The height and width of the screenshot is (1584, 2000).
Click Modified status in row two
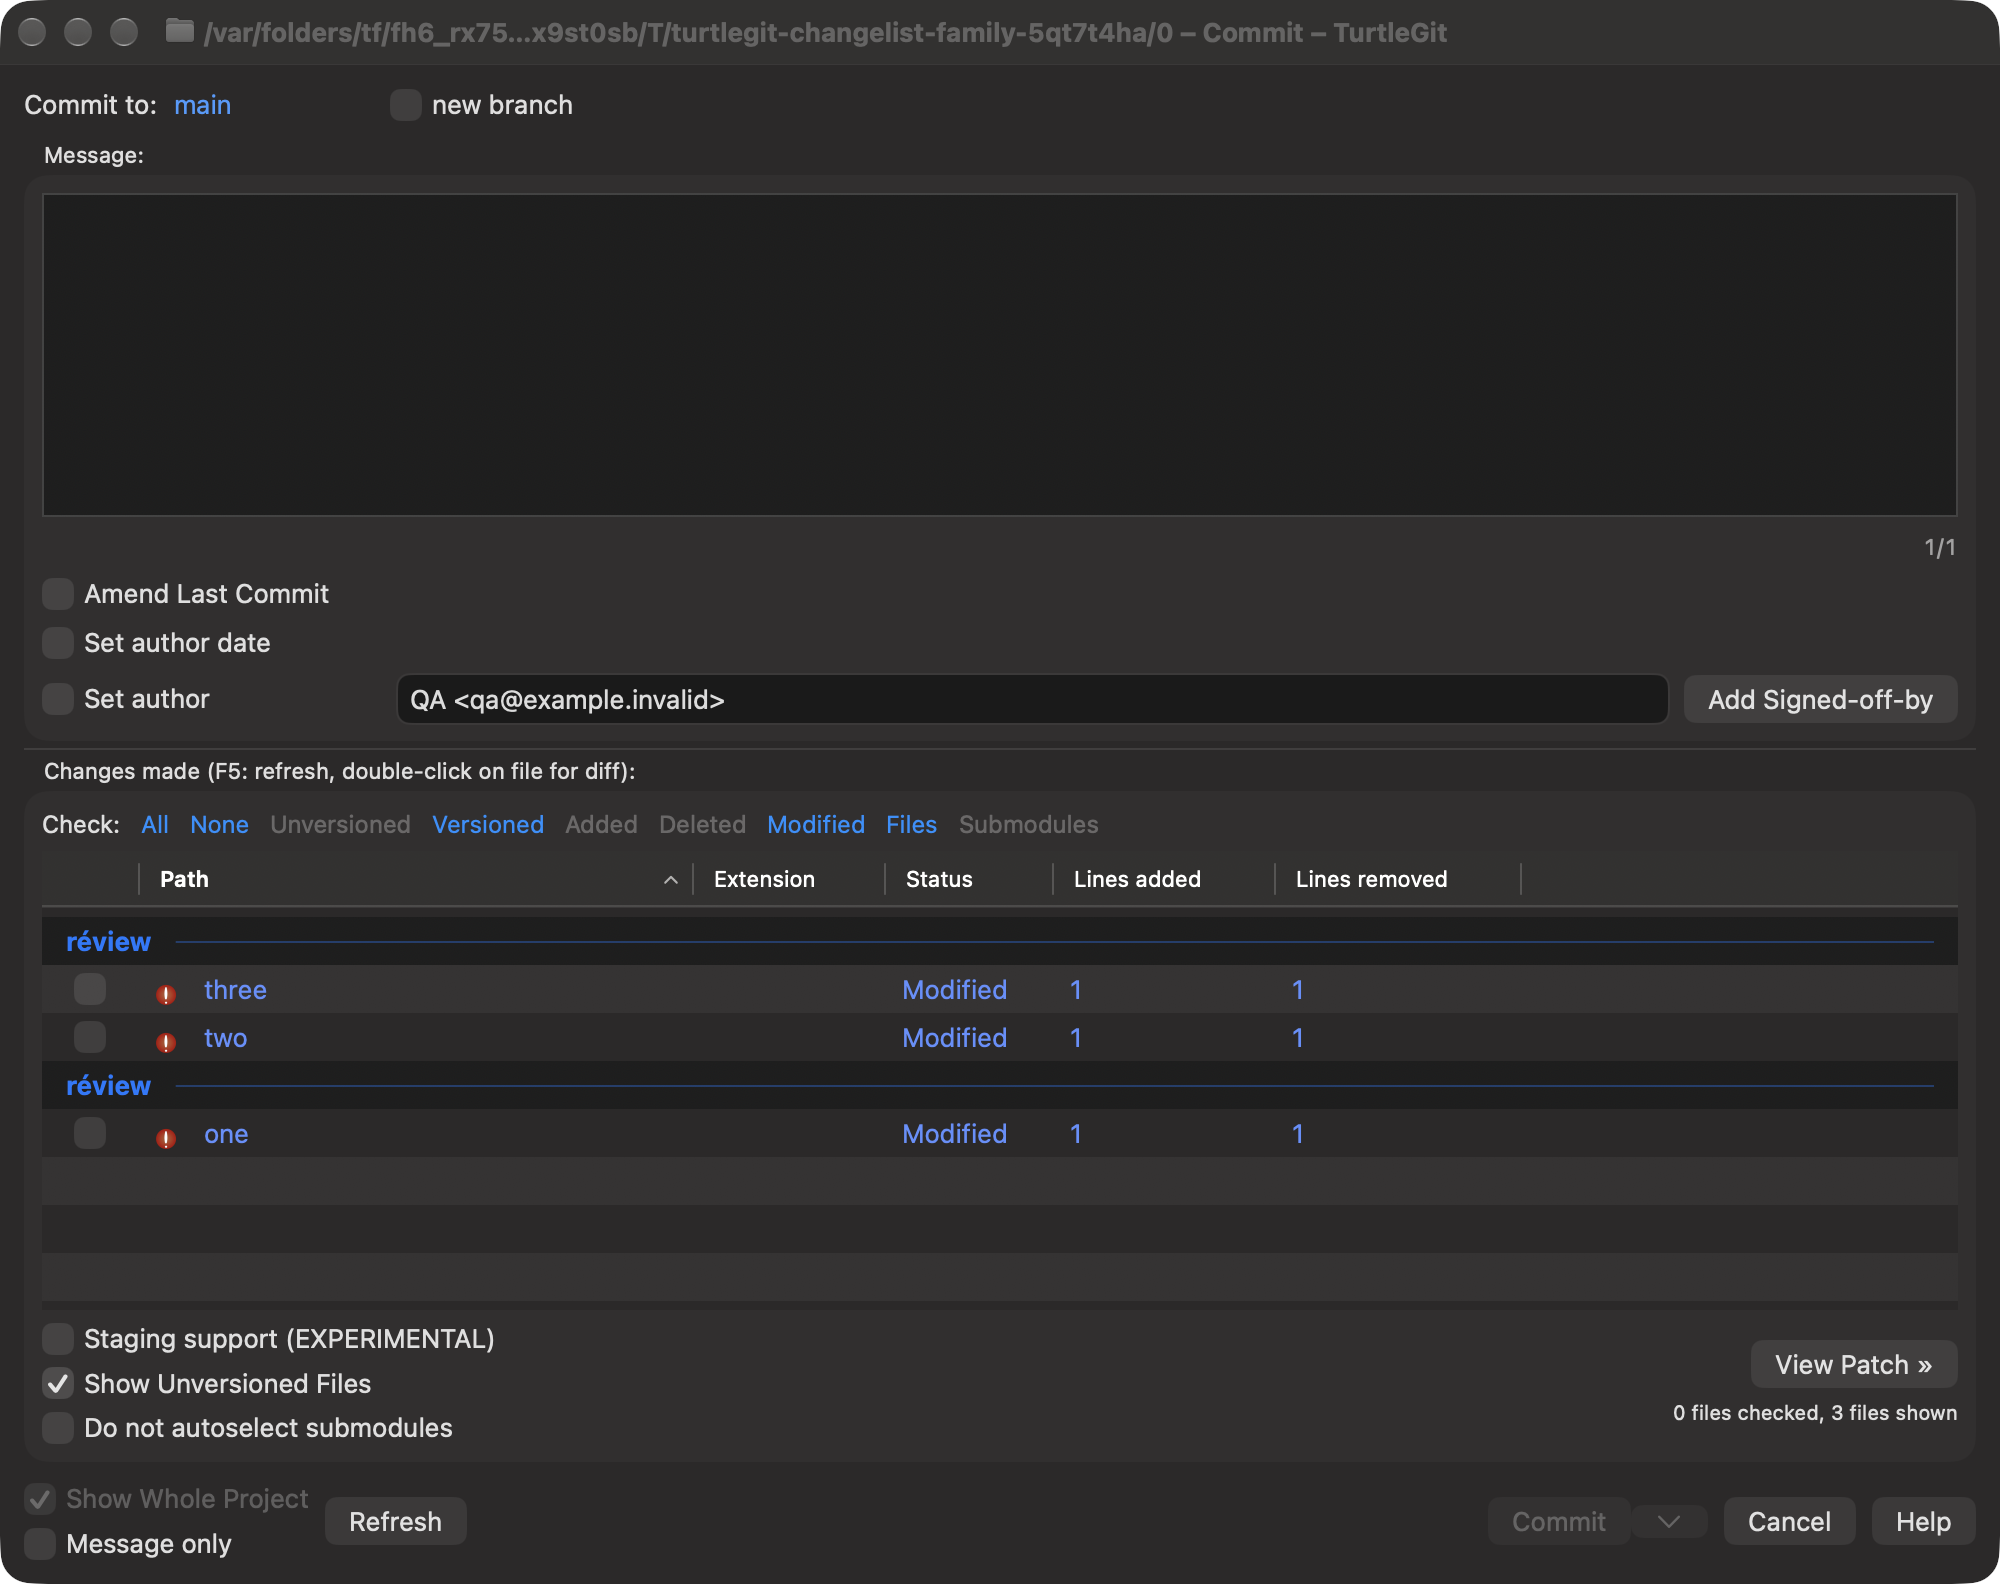954,1038
